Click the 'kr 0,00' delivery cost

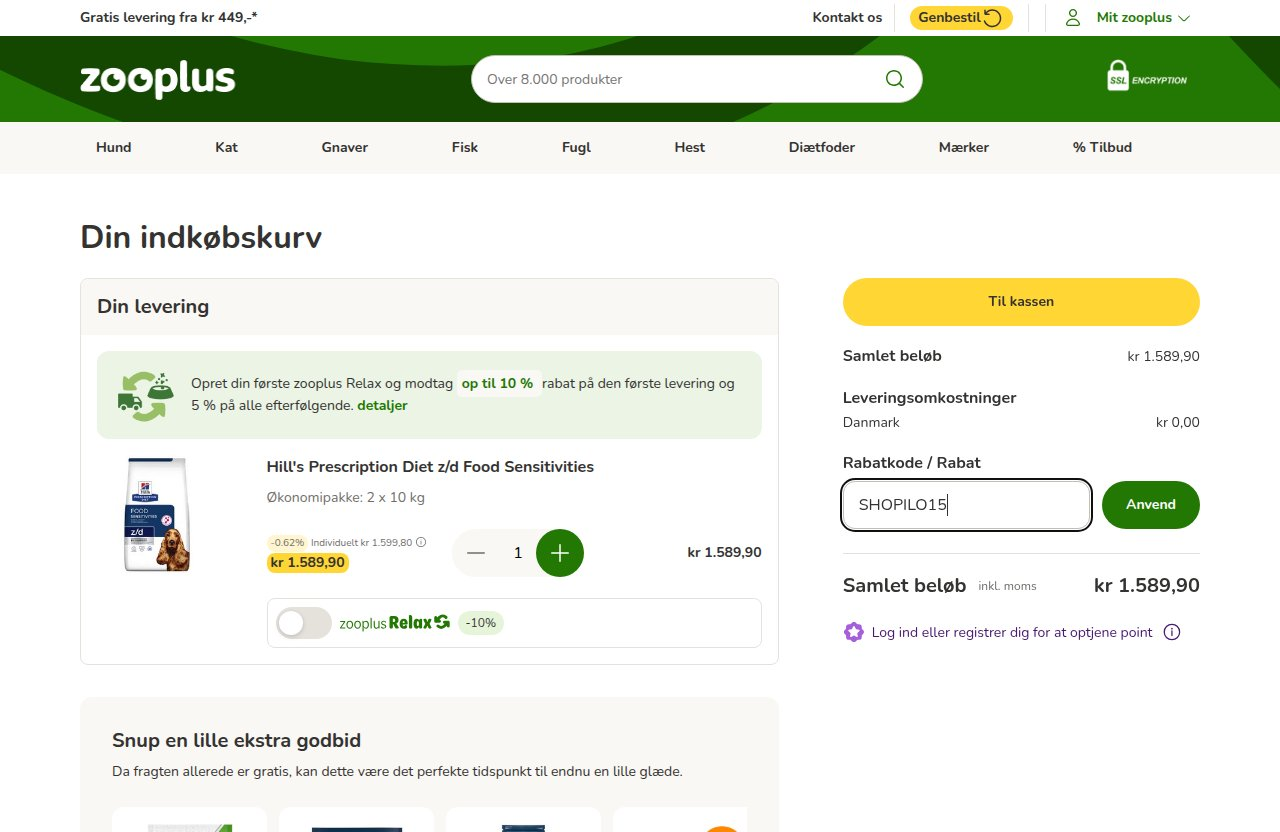pos(1178,423)
